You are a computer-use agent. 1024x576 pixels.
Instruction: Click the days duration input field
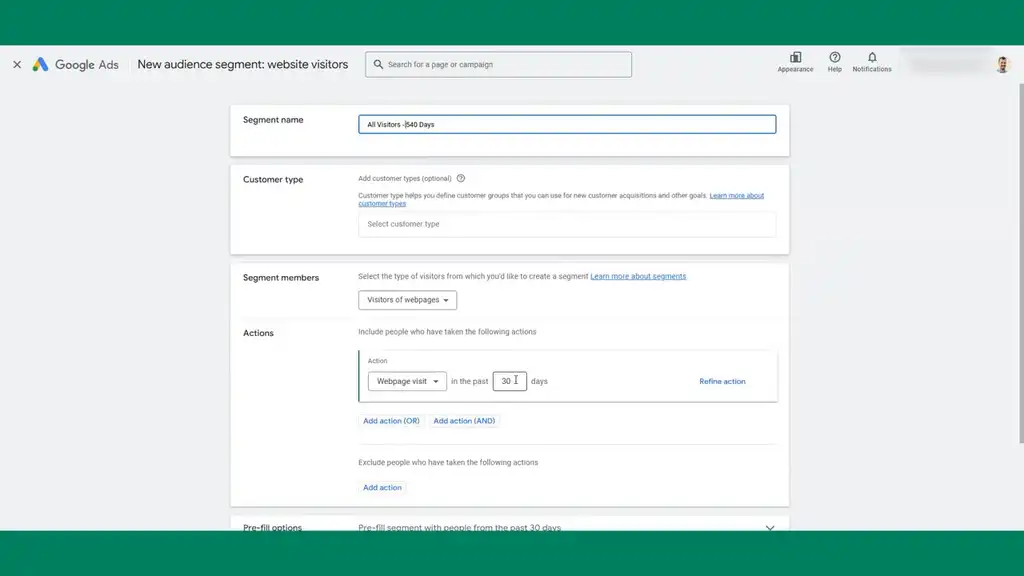[x=509, y=381]
